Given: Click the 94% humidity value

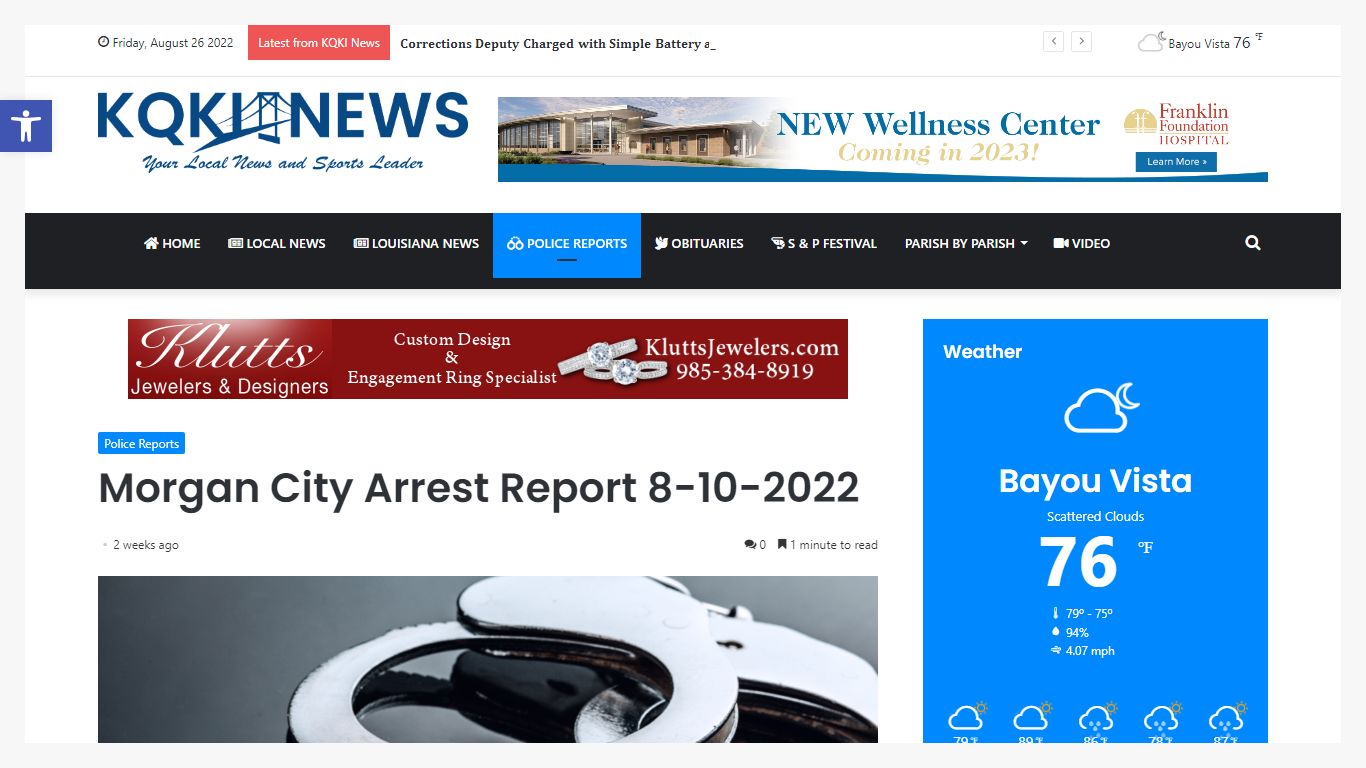Looking at the screenshot, I should tap(1077, 632).
